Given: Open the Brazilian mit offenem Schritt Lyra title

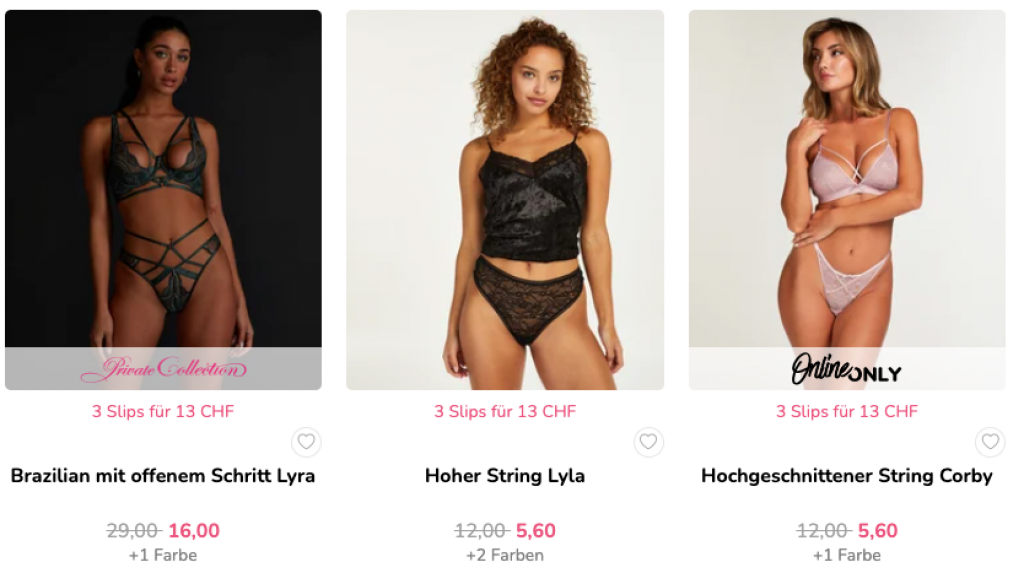Looking at the screenshot, I should pyautogui.click(x=163, y=476).
